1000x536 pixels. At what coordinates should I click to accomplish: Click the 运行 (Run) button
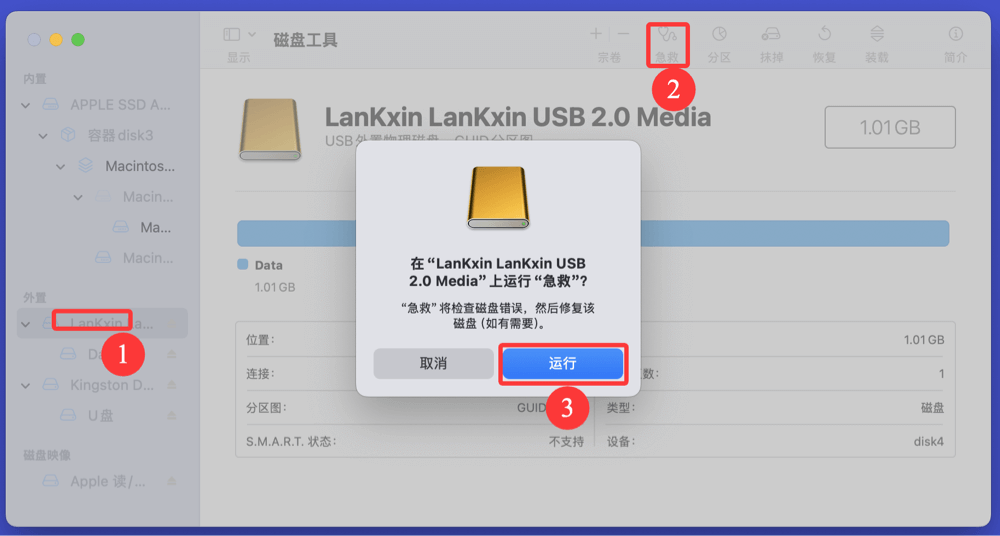tap(562, 364)
